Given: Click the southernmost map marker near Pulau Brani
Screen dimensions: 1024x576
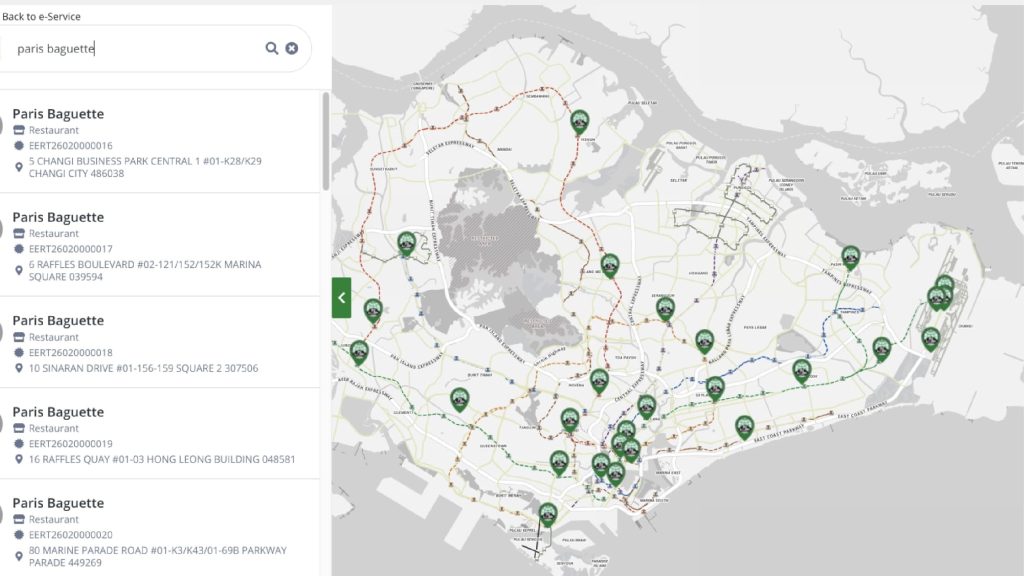Looking at the screenshot, I should [x=547, y=514].
